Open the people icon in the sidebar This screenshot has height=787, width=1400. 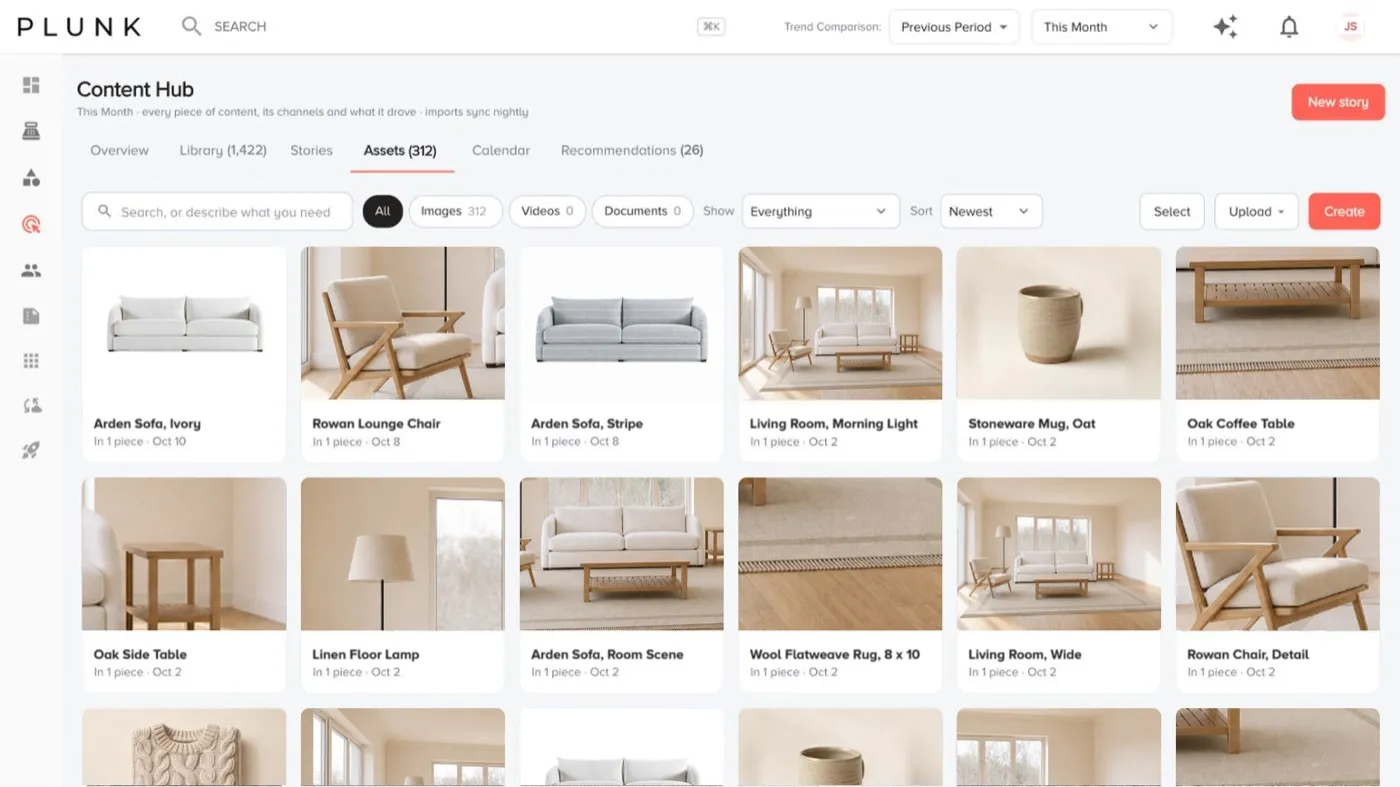31,270
